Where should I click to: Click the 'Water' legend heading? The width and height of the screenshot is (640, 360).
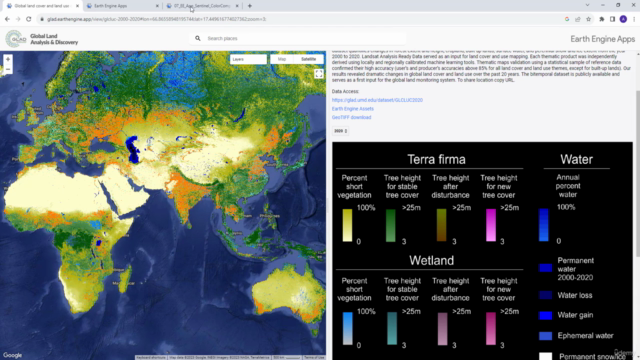click(576, 159)
